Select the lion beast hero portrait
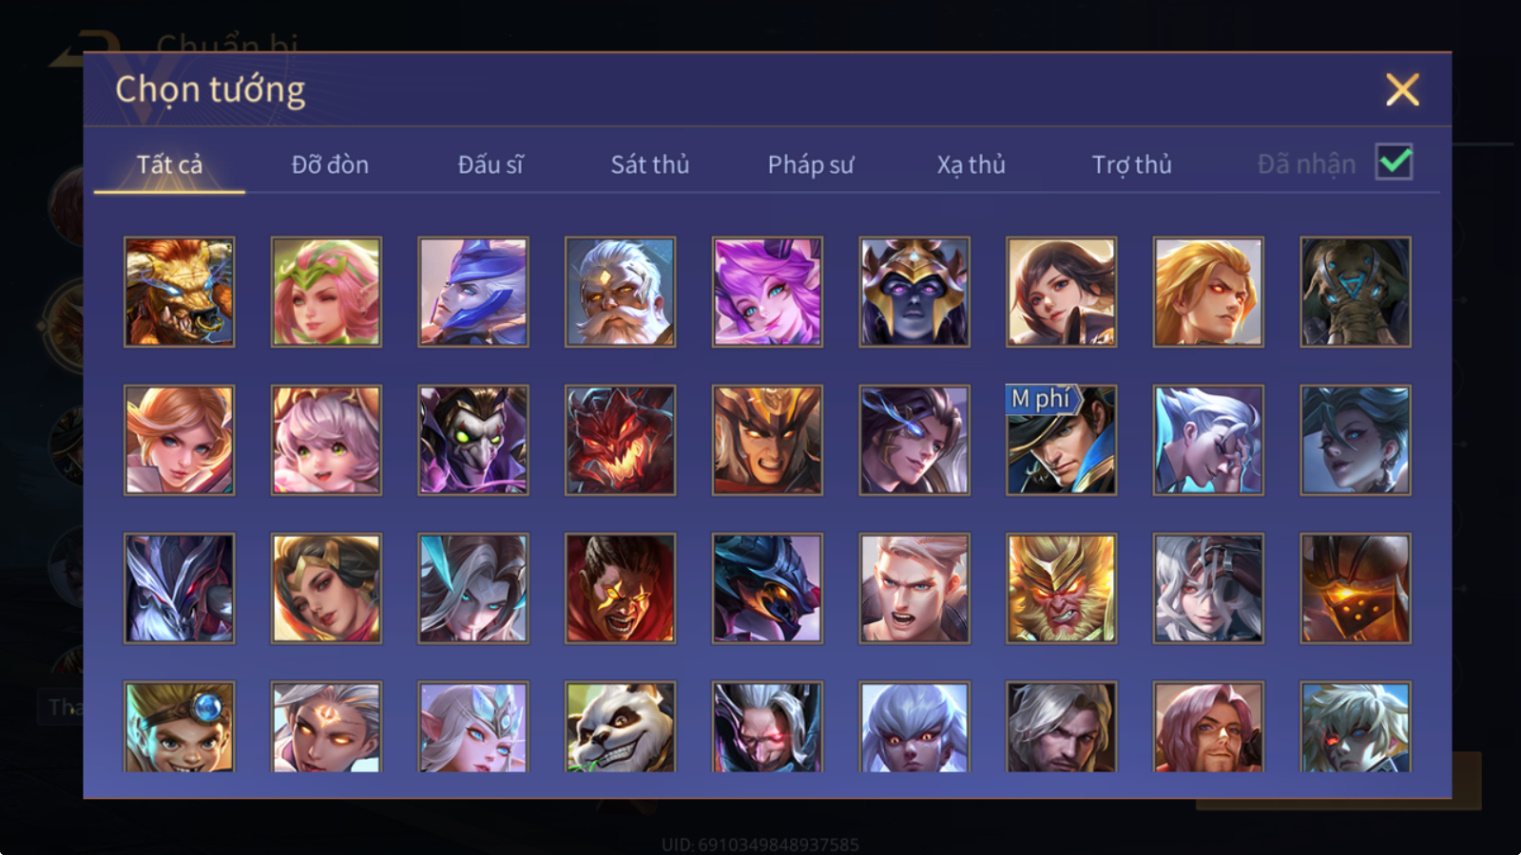The width and height of the screenshot is (1521, 855). click(x=179, y=292)
